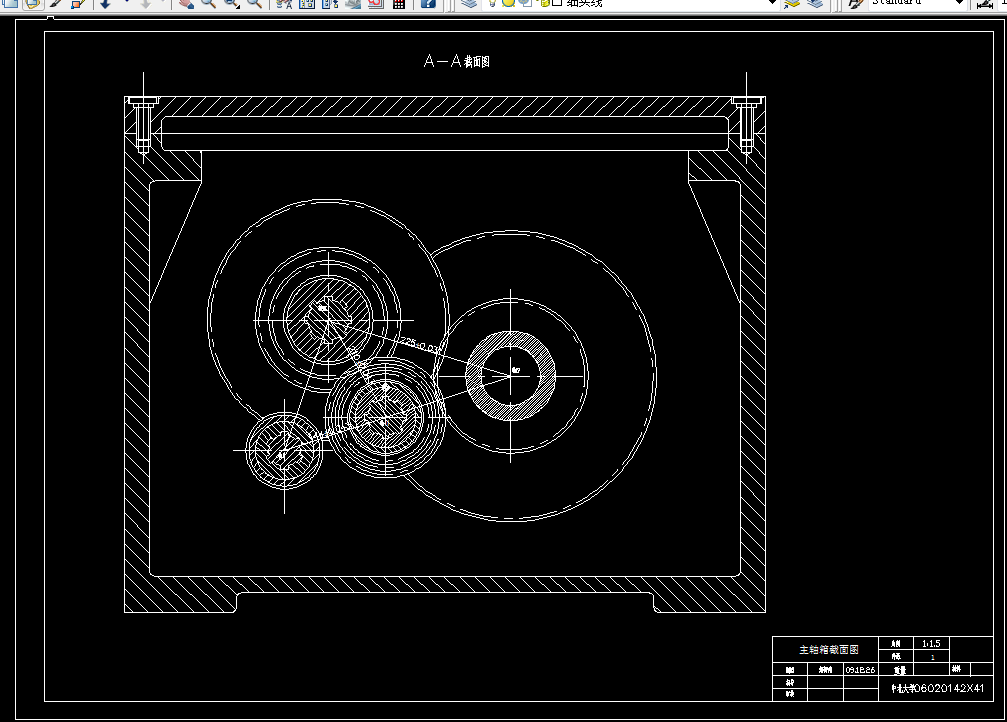Select the scale value 1:1.5 cell

(x=931, y=643)
